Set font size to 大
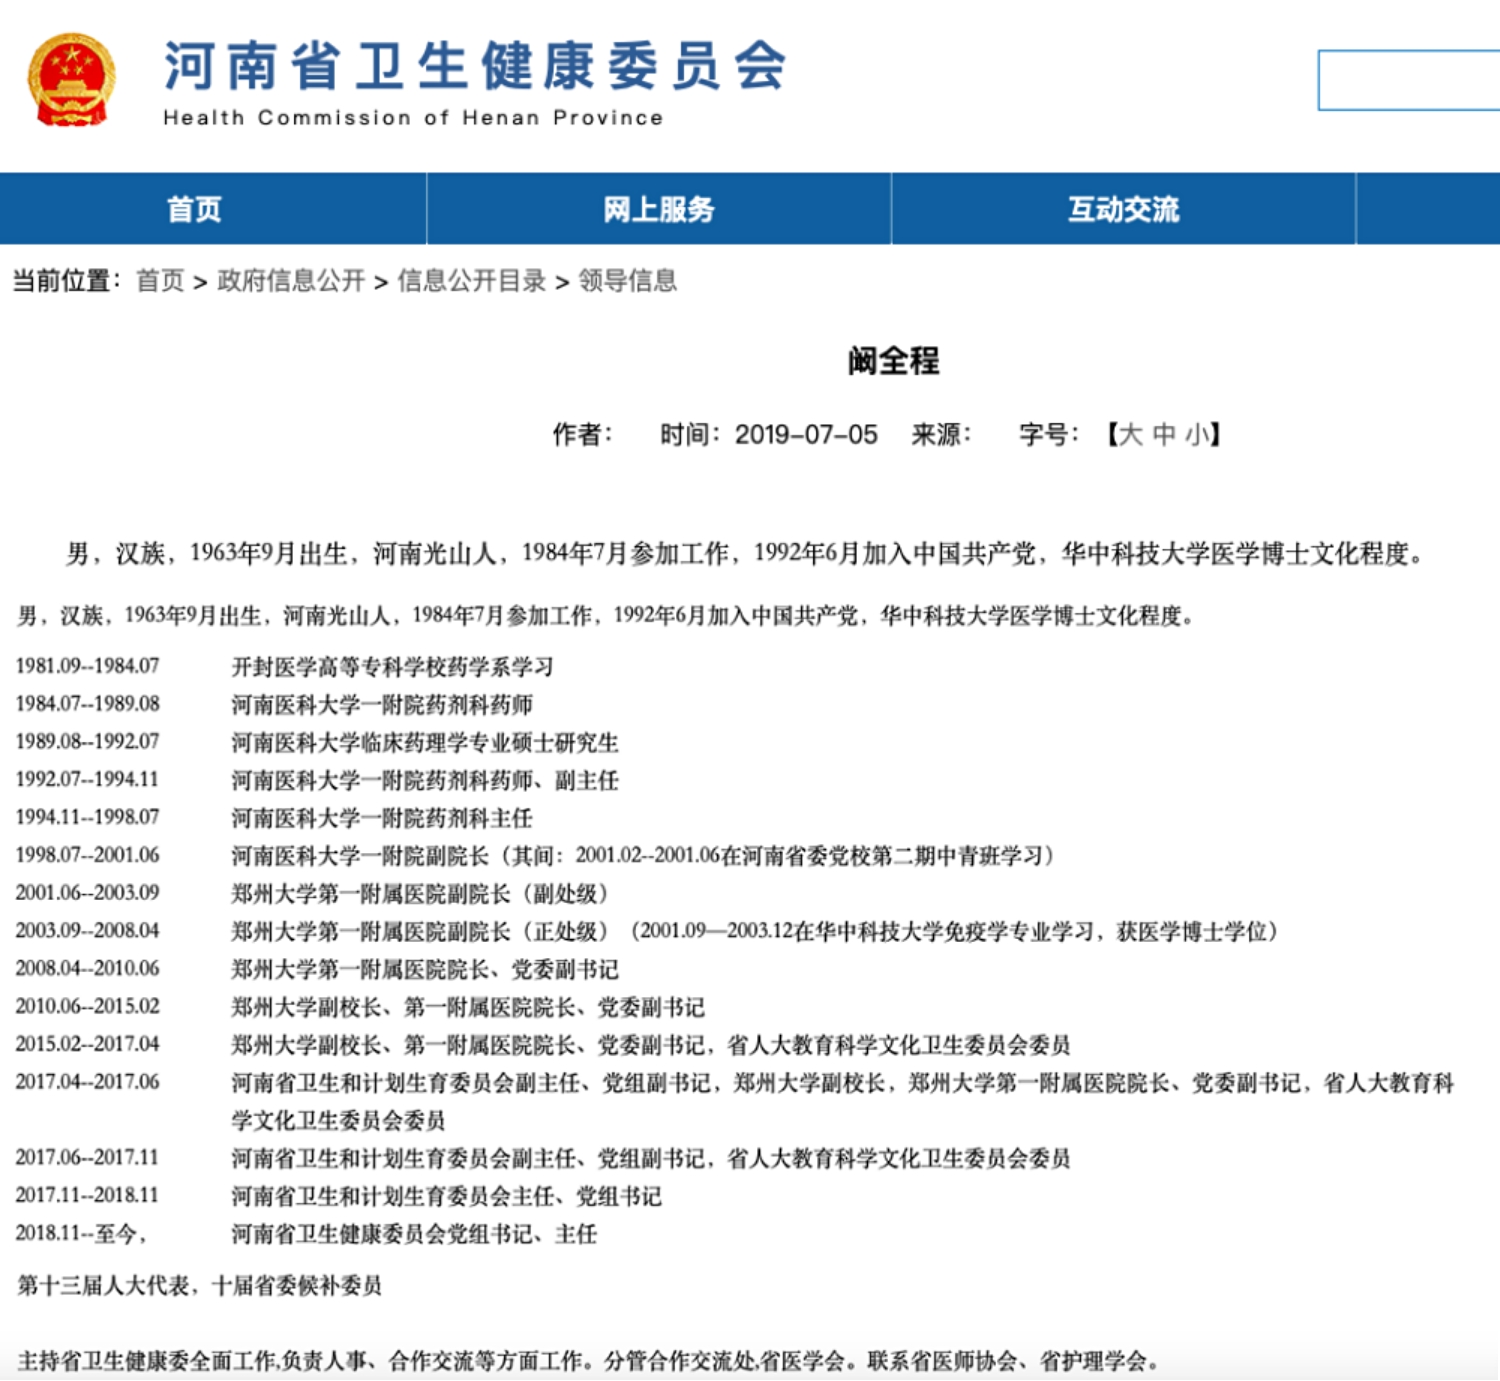Screen dimensions: 1500x1381 tap(1130, 435)
